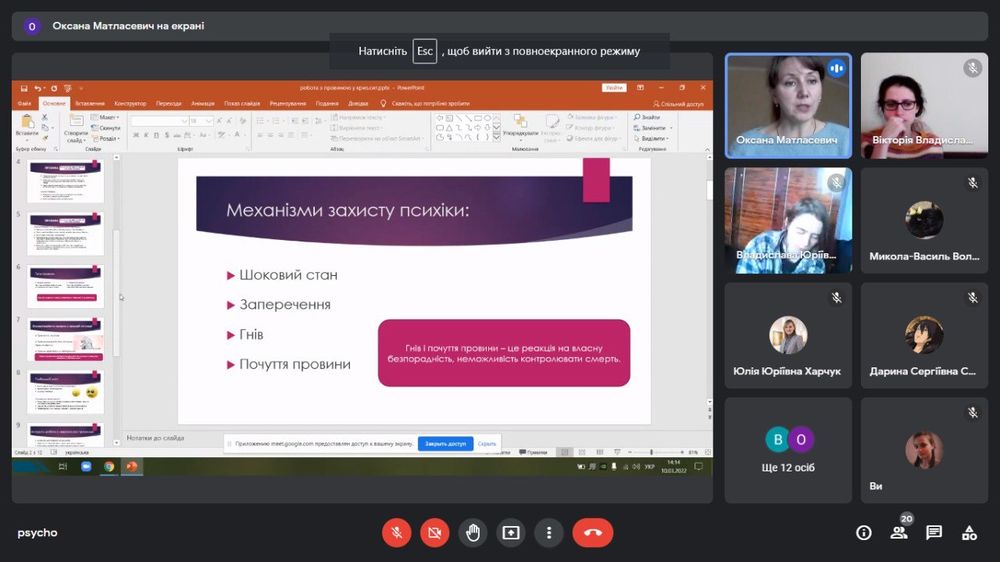This screenshot has height=562, width=1000.
Task: Click the Save icon in PowerPoint title bar
Action: pyautogui.click(x=24, y=88)
